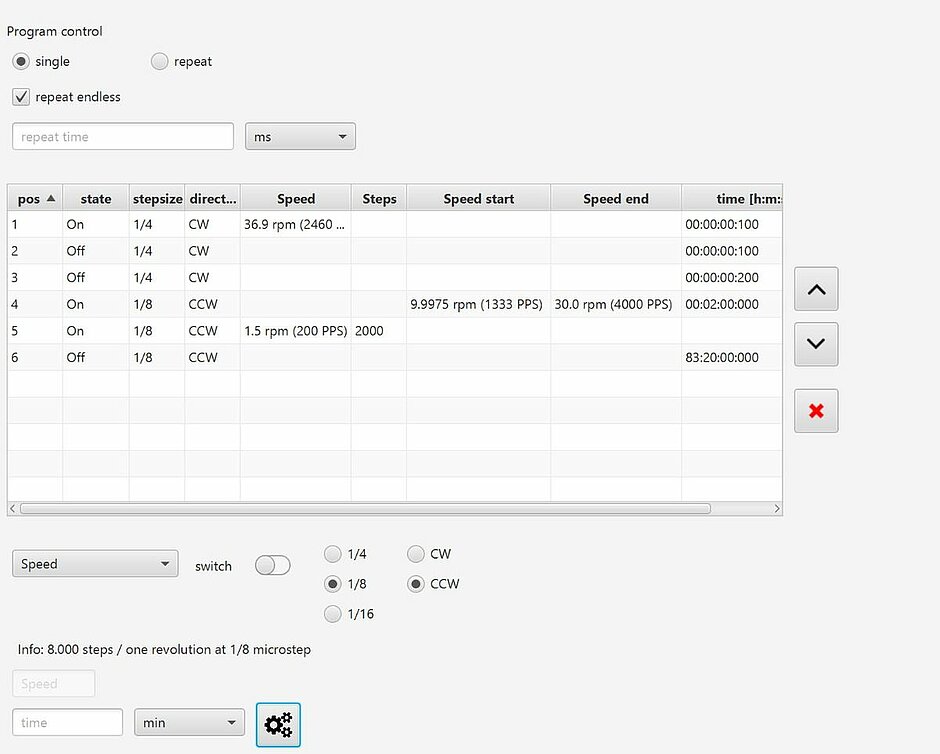Select the single radio button
Image resolution: width=940 pixels, height=754 pixels.
point(20,62)
